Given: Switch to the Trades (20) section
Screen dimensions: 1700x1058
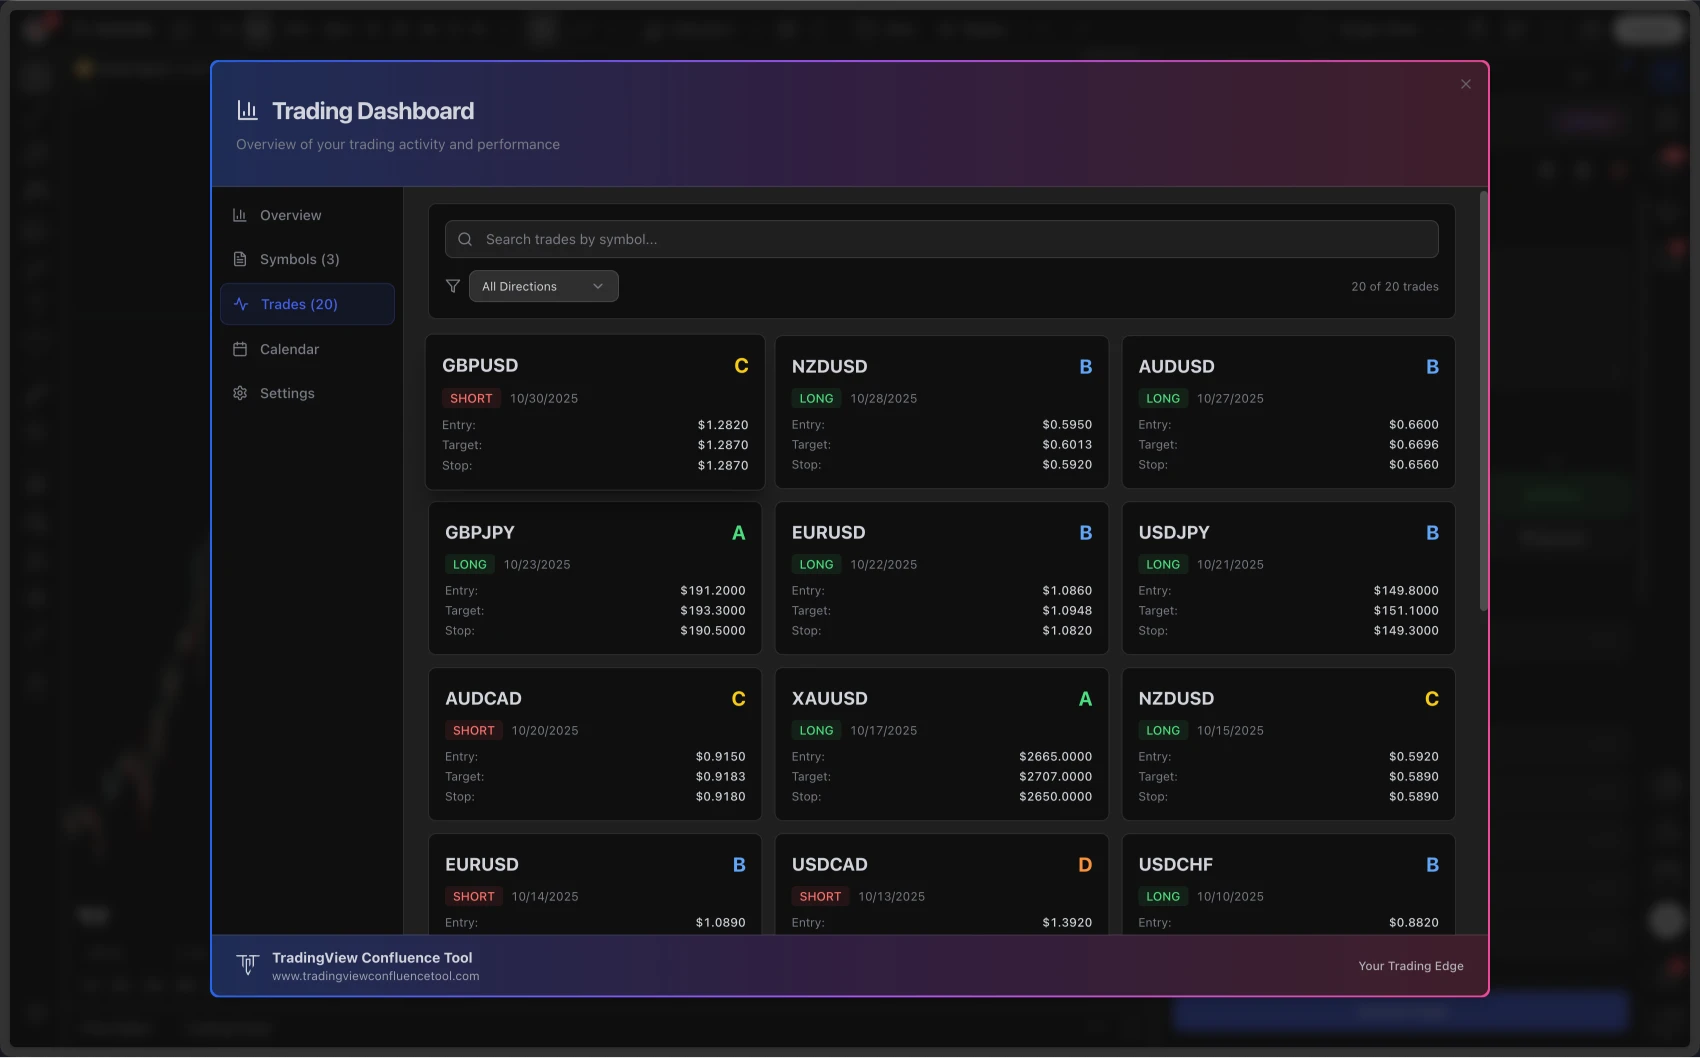Looking at the screenshot, I should [x=297, y=304].
